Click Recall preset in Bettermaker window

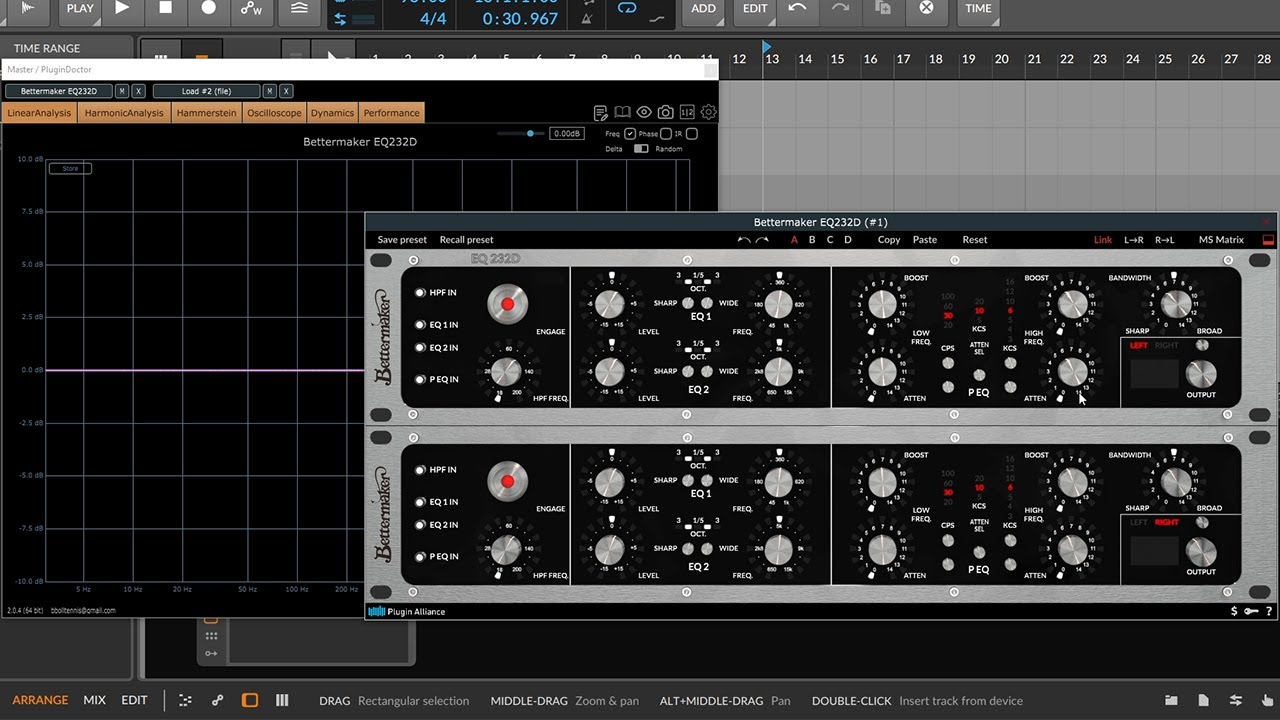[466, 240]
